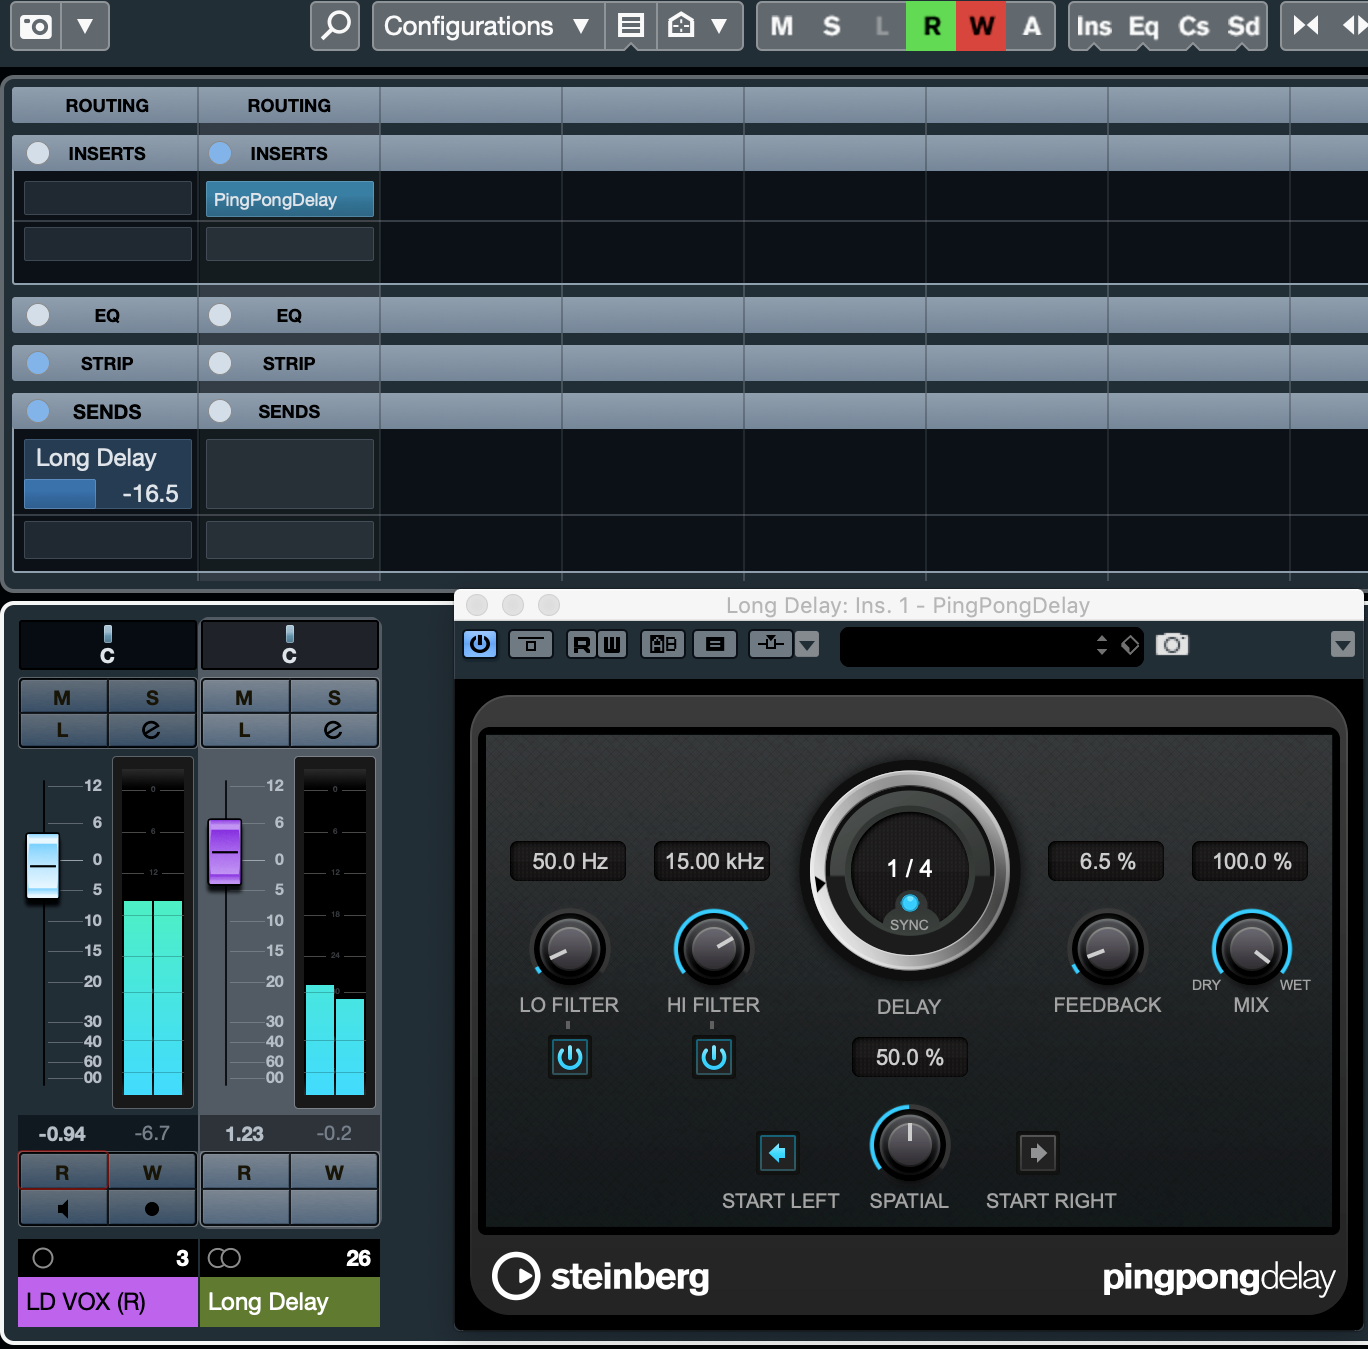Toggle the plugin bypass icon next to the power button
This screenshot has height=1349, width=1368.
(530, 645)
